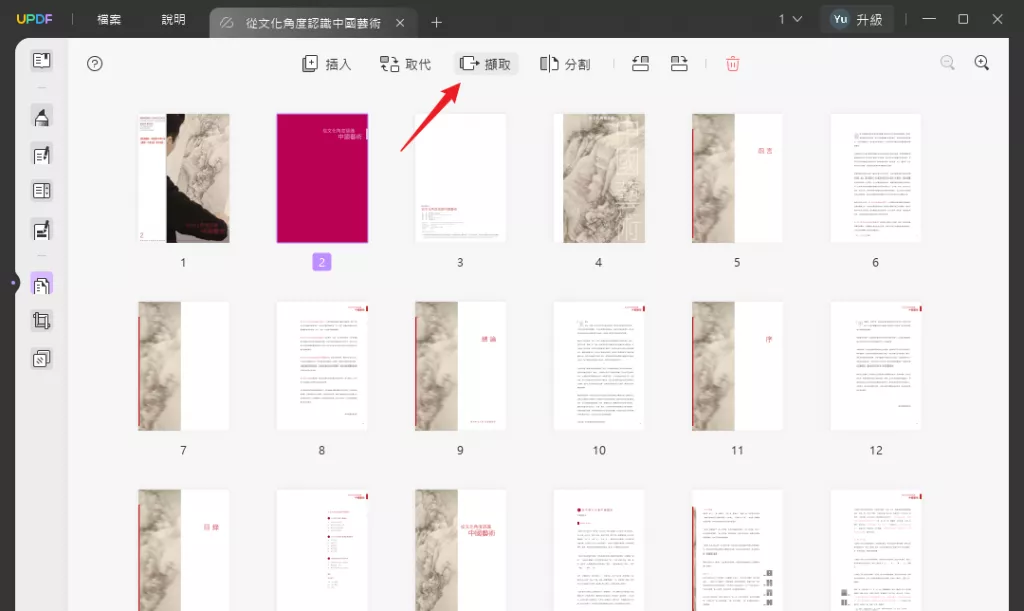Click the 插入 (Insert) button
Viewport: 1024px width, 611px height.
point(326,64)
